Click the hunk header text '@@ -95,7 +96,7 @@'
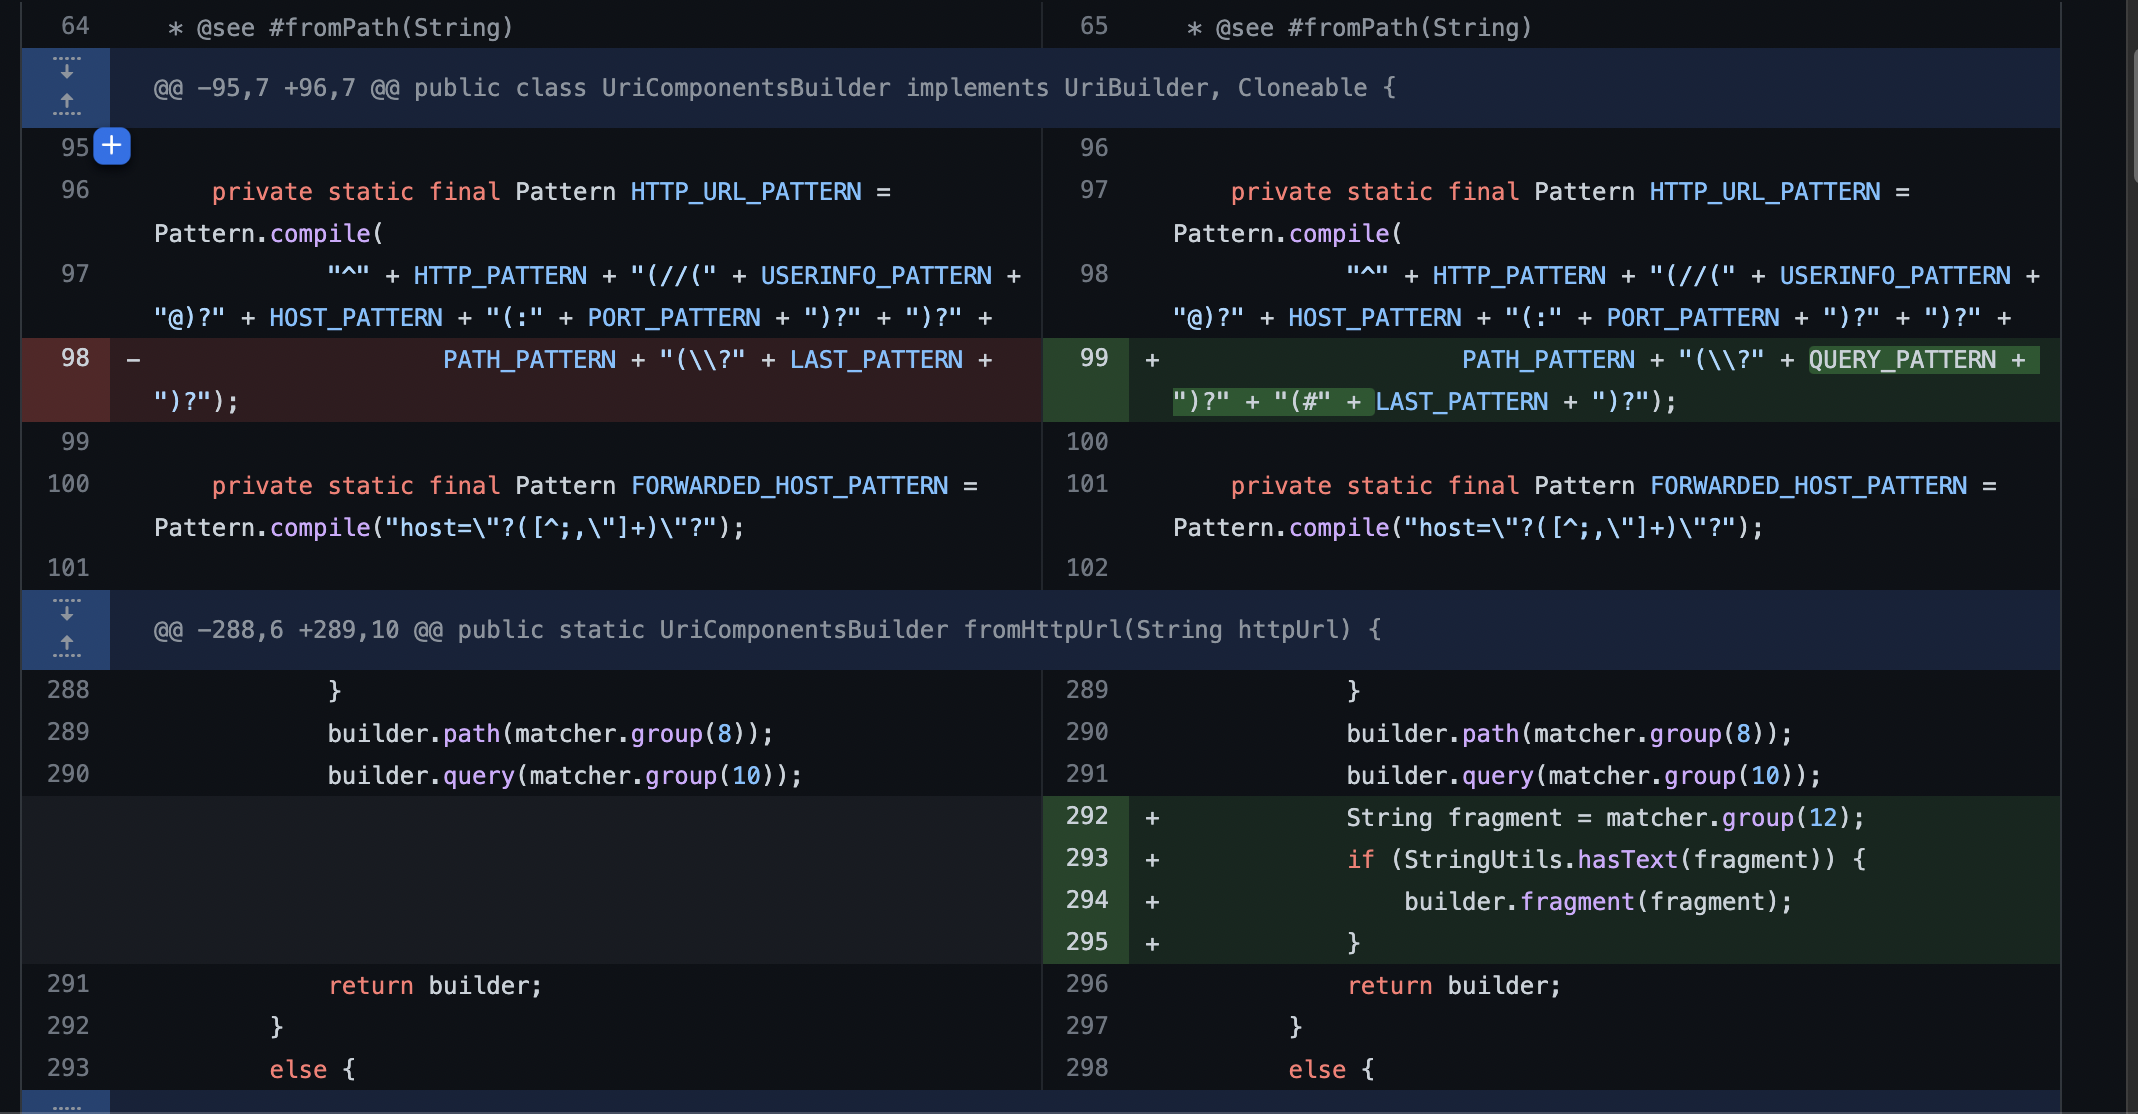2138x1114 pixels. 276,88
